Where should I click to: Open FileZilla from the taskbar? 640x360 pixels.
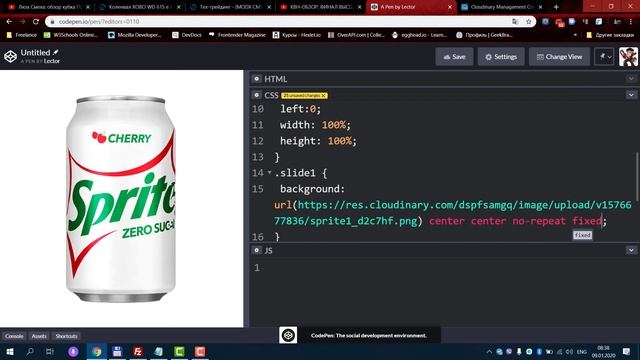138,351
